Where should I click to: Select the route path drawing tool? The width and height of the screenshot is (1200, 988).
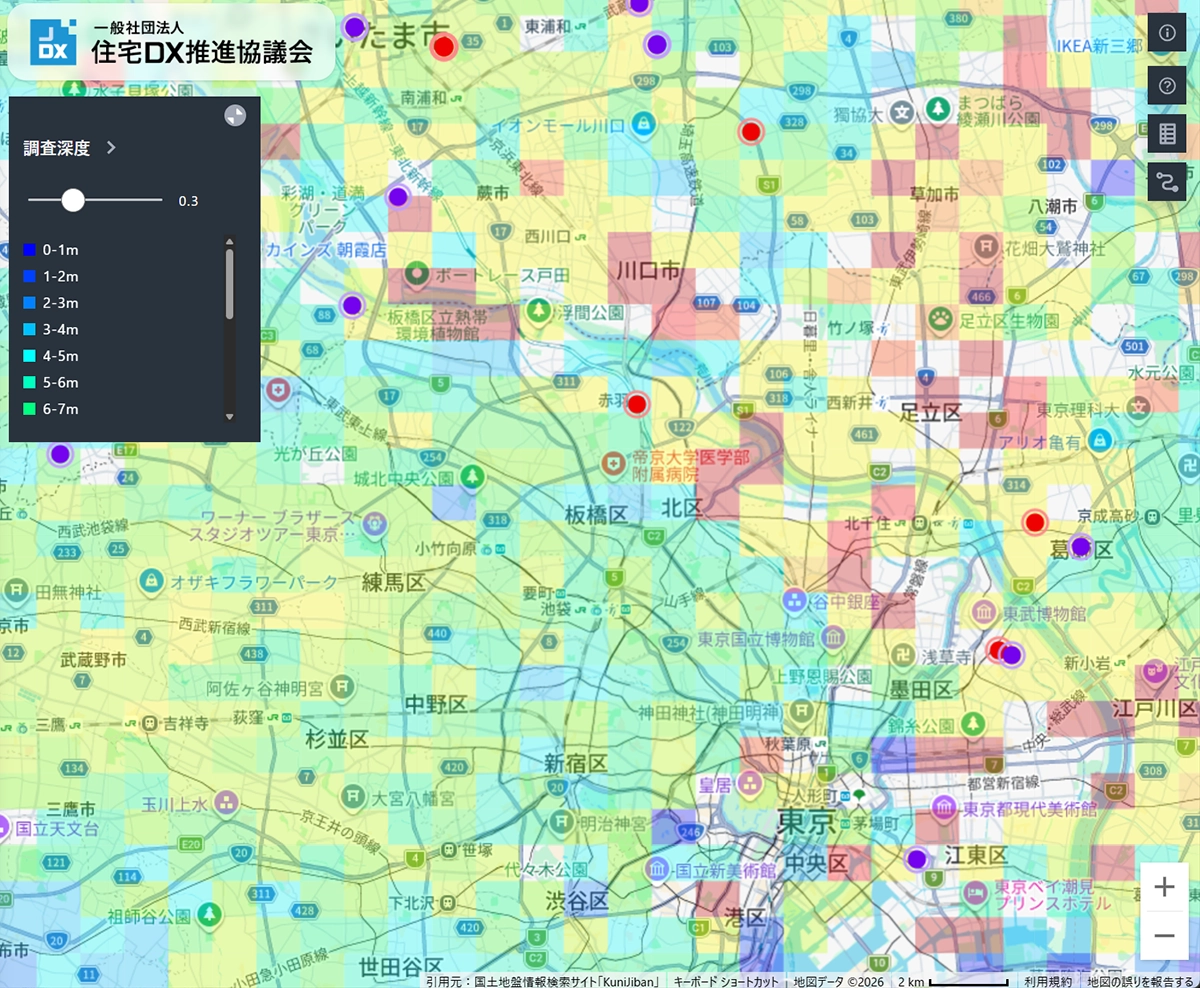(x=1167, y=181)
